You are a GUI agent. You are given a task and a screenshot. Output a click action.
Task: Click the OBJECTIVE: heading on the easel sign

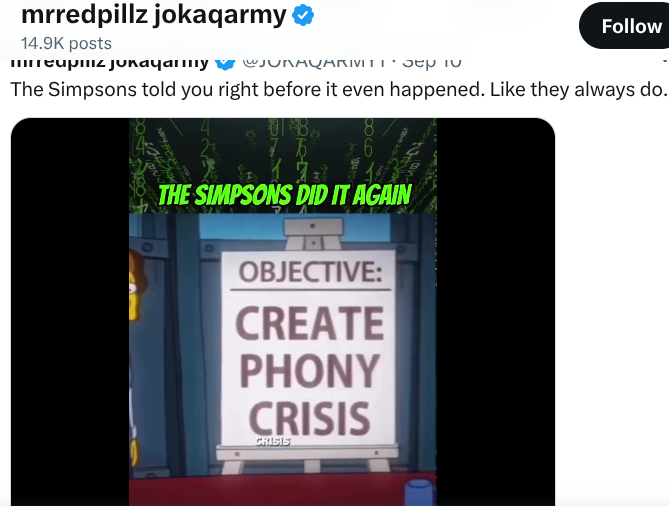[x=310, y=272]
